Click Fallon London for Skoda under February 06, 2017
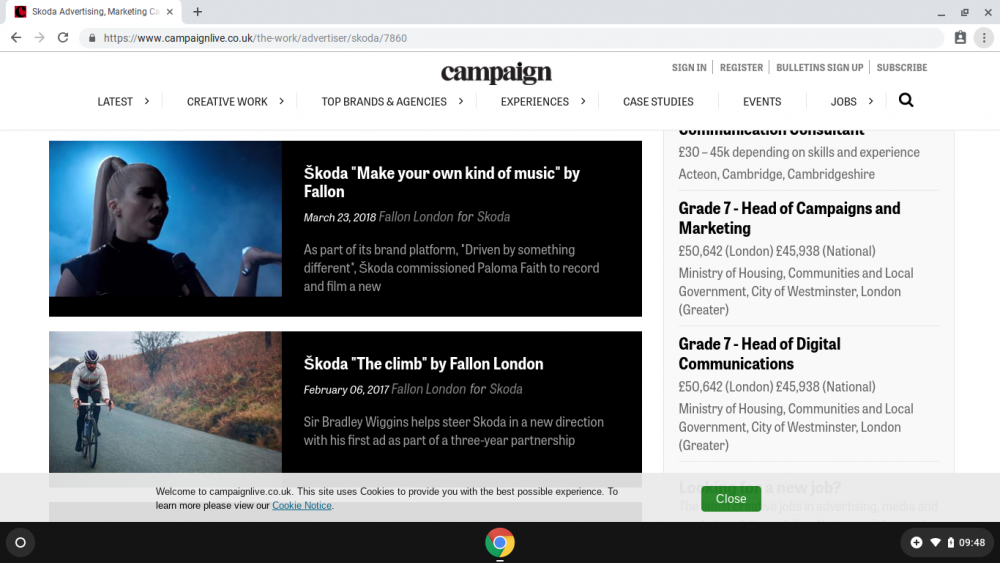 (457, 389)
